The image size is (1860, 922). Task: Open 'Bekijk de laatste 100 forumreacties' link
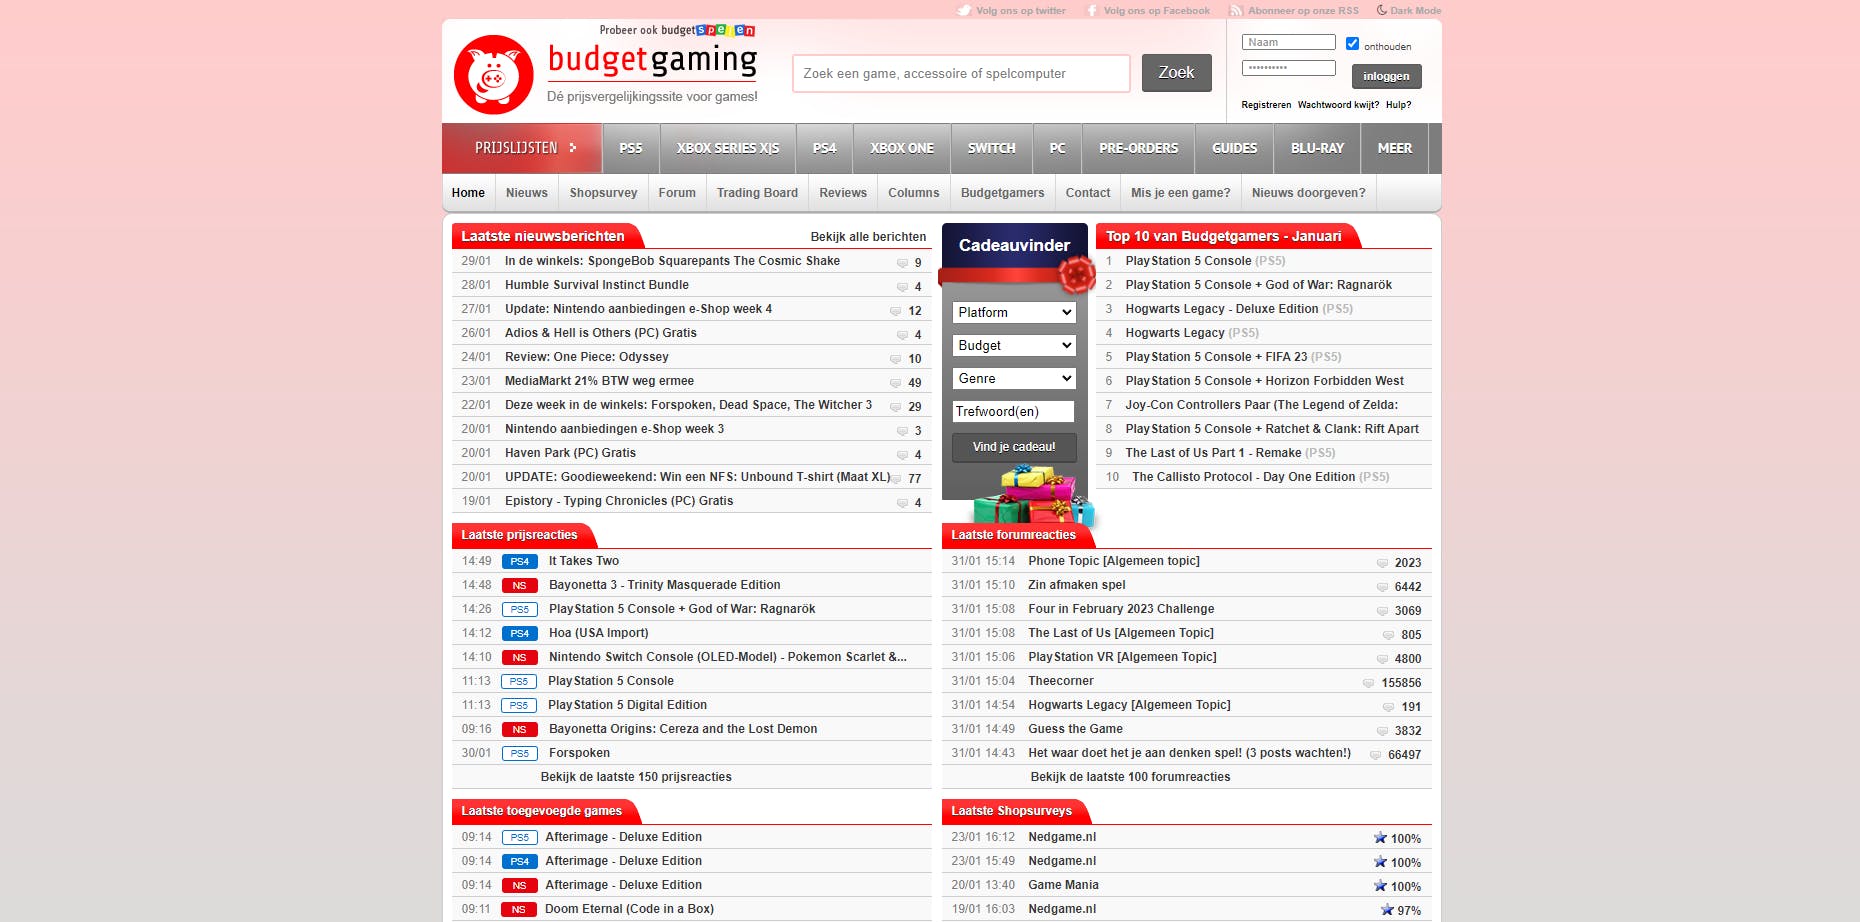(1130, 777)
